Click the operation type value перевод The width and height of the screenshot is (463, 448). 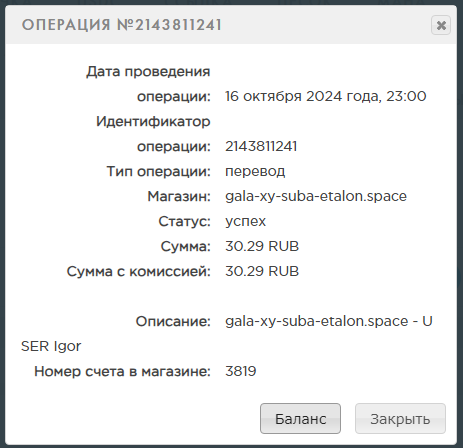tap(255, 172)
